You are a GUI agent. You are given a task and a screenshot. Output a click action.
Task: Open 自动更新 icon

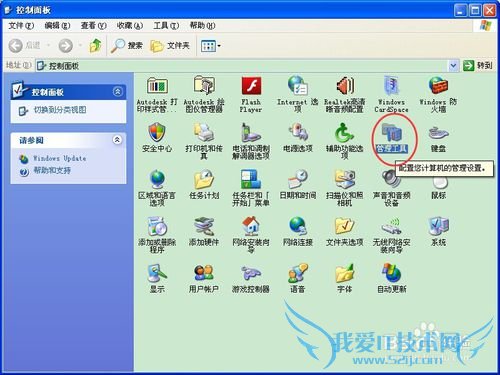(x=391, y=273)
